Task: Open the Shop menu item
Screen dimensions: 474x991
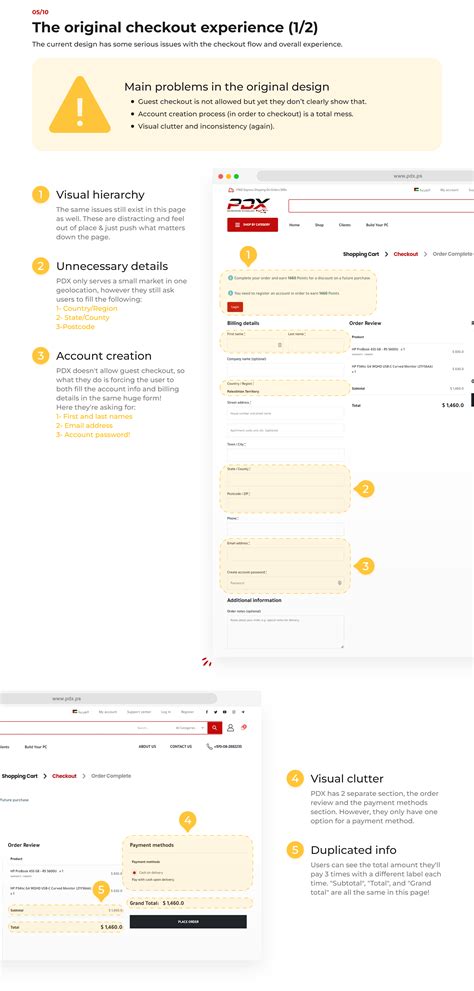Action: (319, 225)
